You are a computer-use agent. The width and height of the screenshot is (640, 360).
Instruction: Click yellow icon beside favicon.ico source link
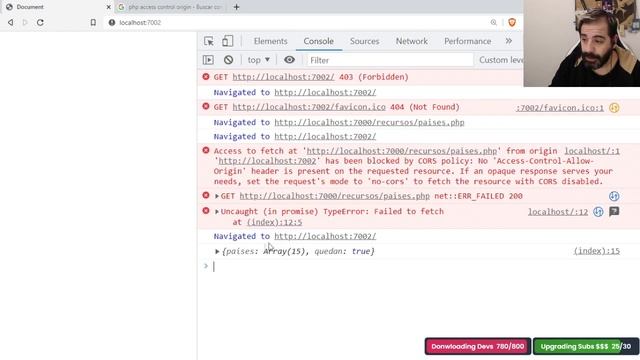[x=614, y=108]
